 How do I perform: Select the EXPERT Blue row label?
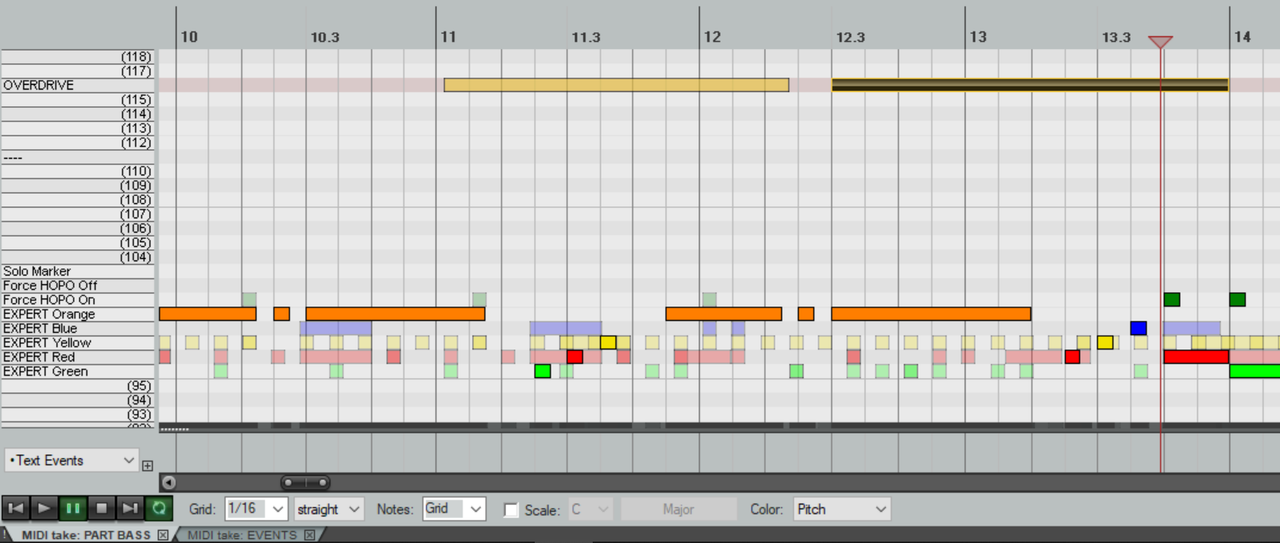tap(78, 328)
